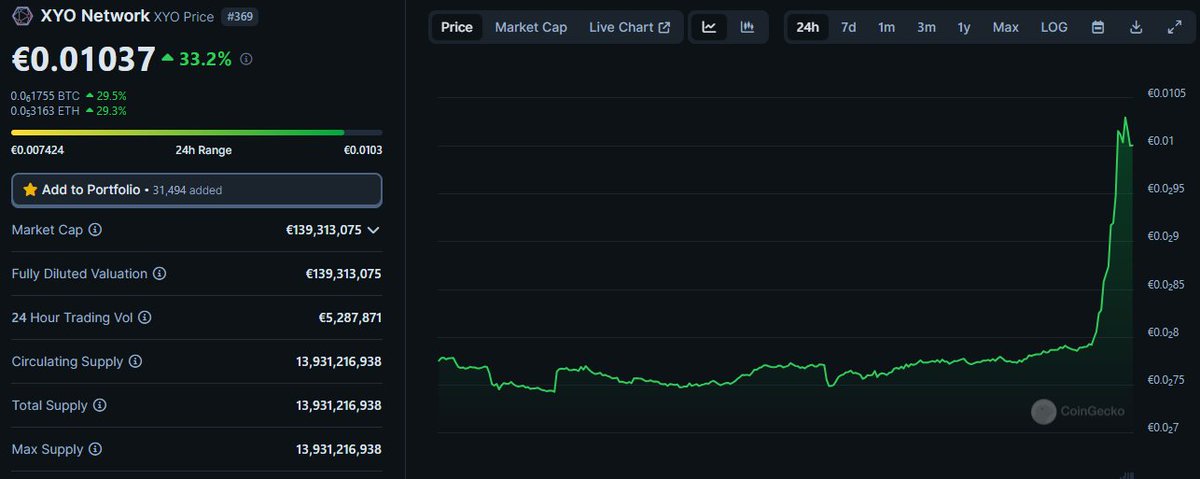
Task: Show Max Supply info icon
Action: pos(95,450)
